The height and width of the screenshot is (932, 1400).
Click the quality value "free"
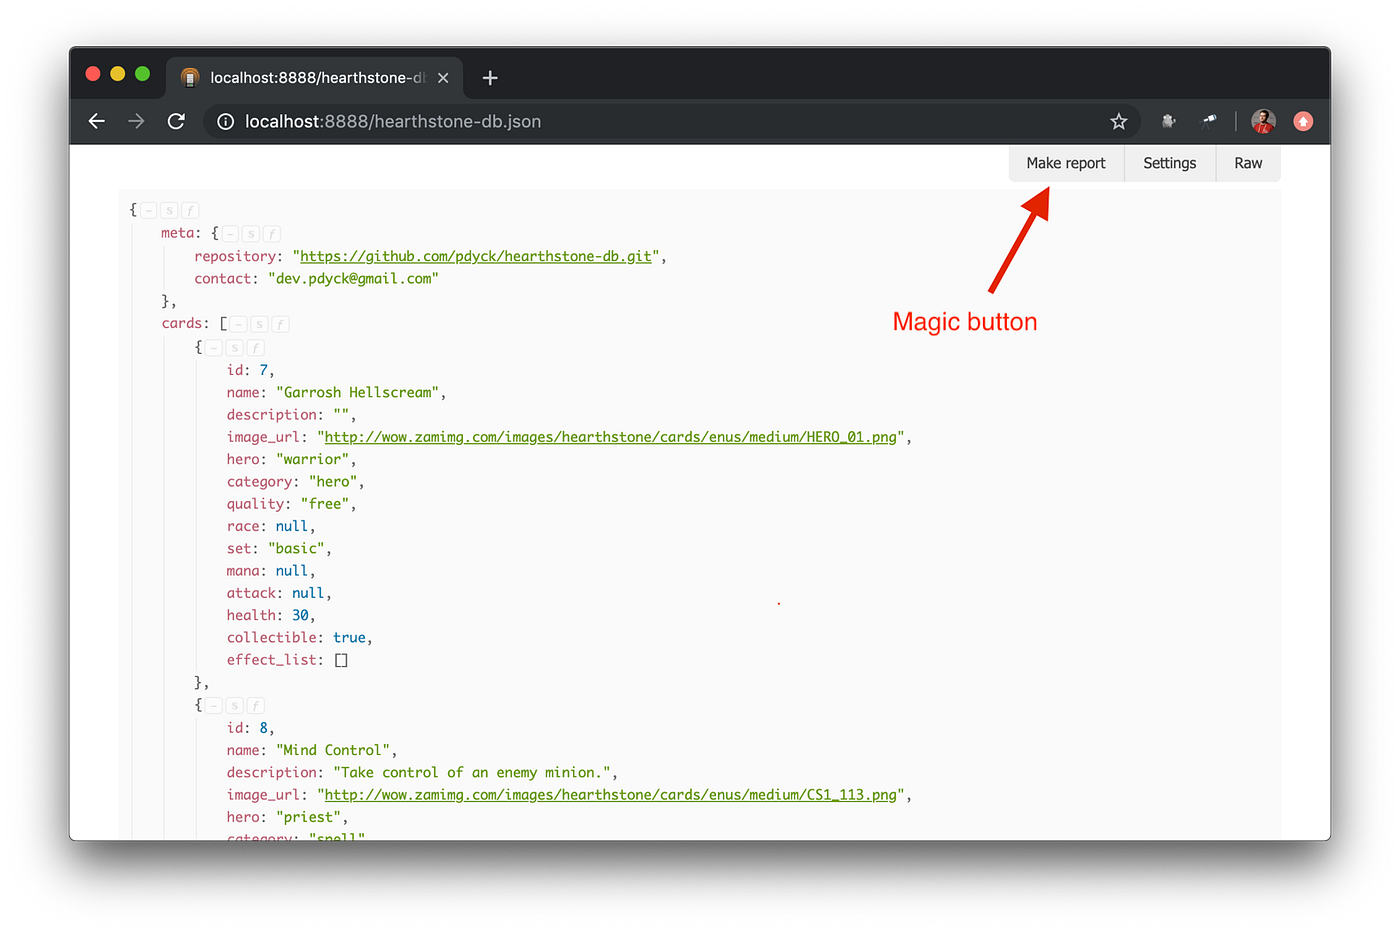point(325,504)
